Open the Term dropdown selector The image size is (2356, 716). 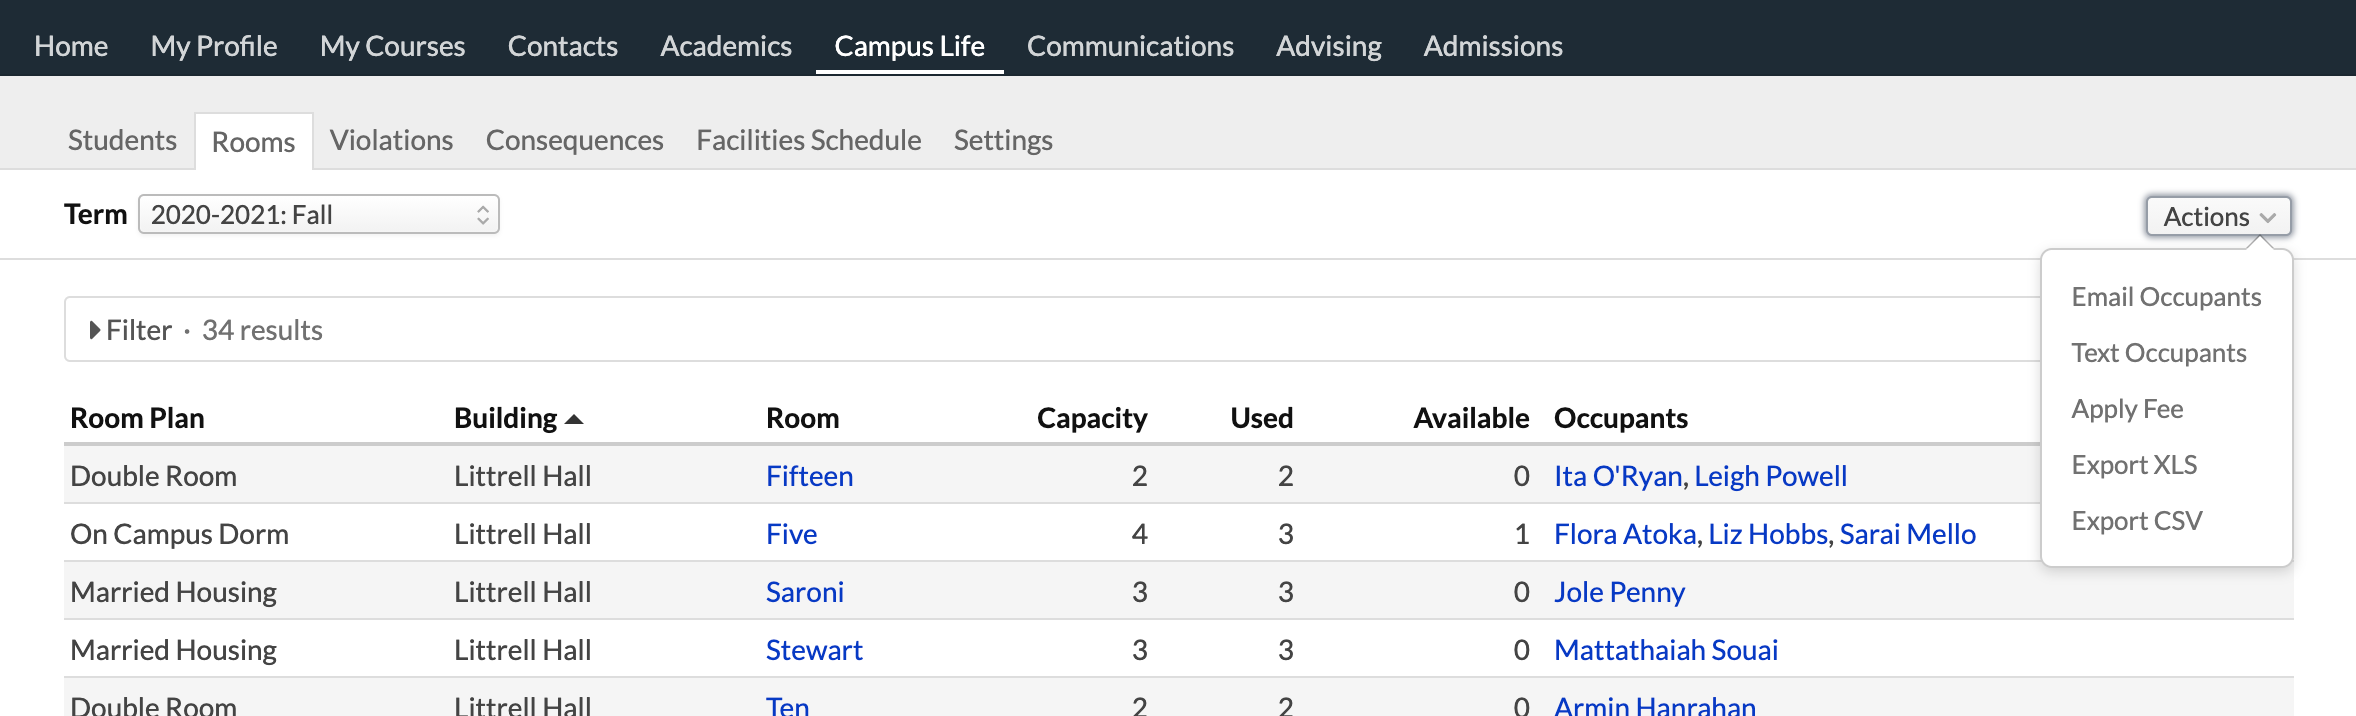(318, 215)
